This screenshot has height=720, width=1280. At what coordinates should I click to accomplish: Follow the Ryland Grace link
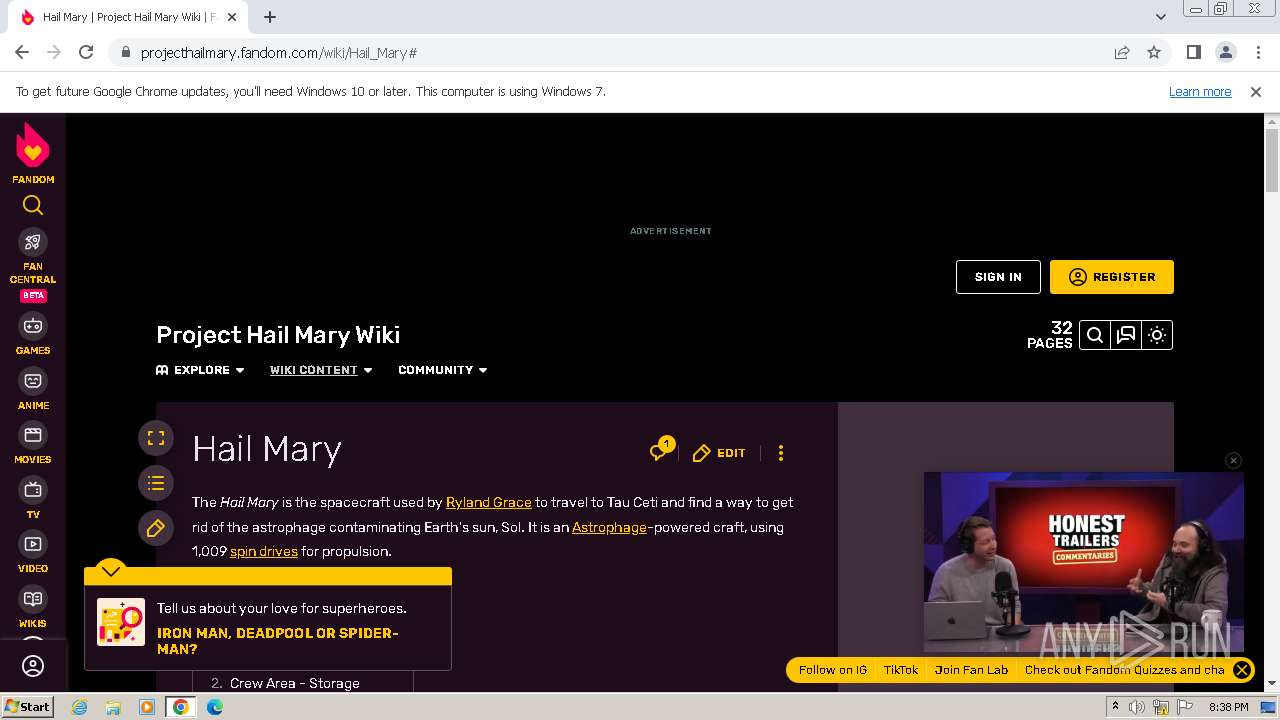[488, 502]
